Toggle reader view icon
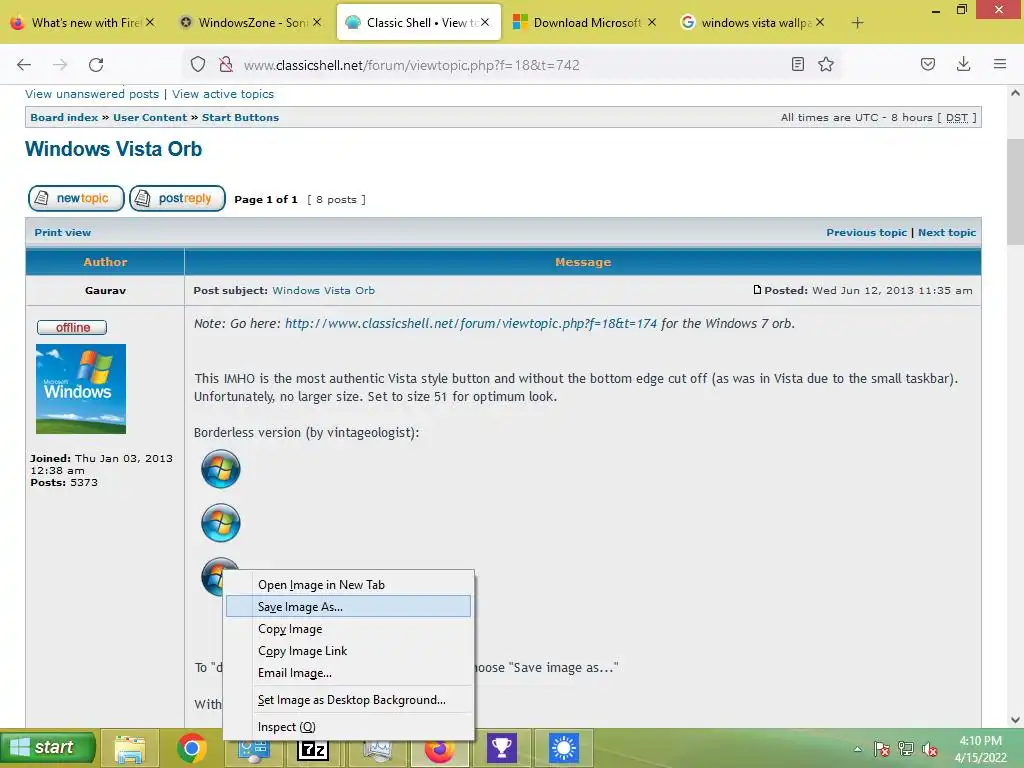 click(797, 64)
